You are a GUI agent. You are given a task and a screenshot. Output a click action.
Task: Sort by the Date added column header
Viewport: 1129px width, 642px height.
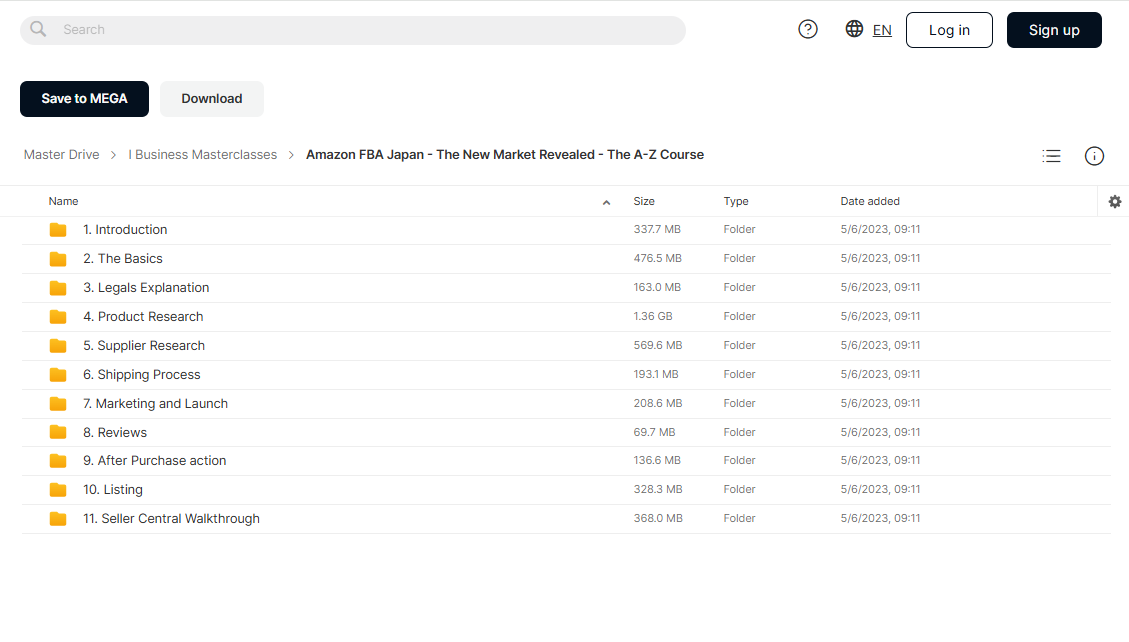click(x=870, y=202)
